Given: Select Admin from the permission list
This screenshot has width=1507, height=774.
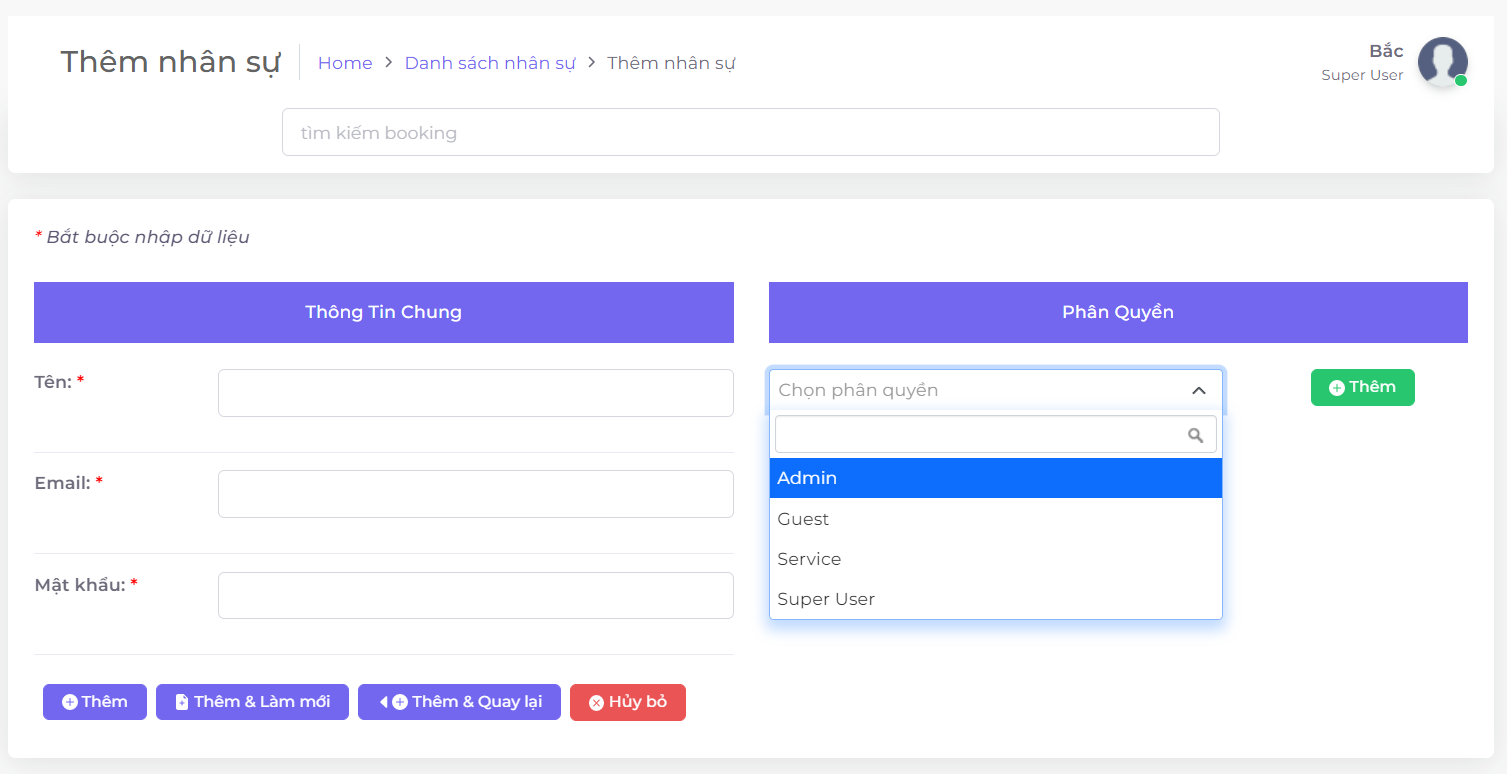Looking at the screenshot, I should [x=995, y=478].
